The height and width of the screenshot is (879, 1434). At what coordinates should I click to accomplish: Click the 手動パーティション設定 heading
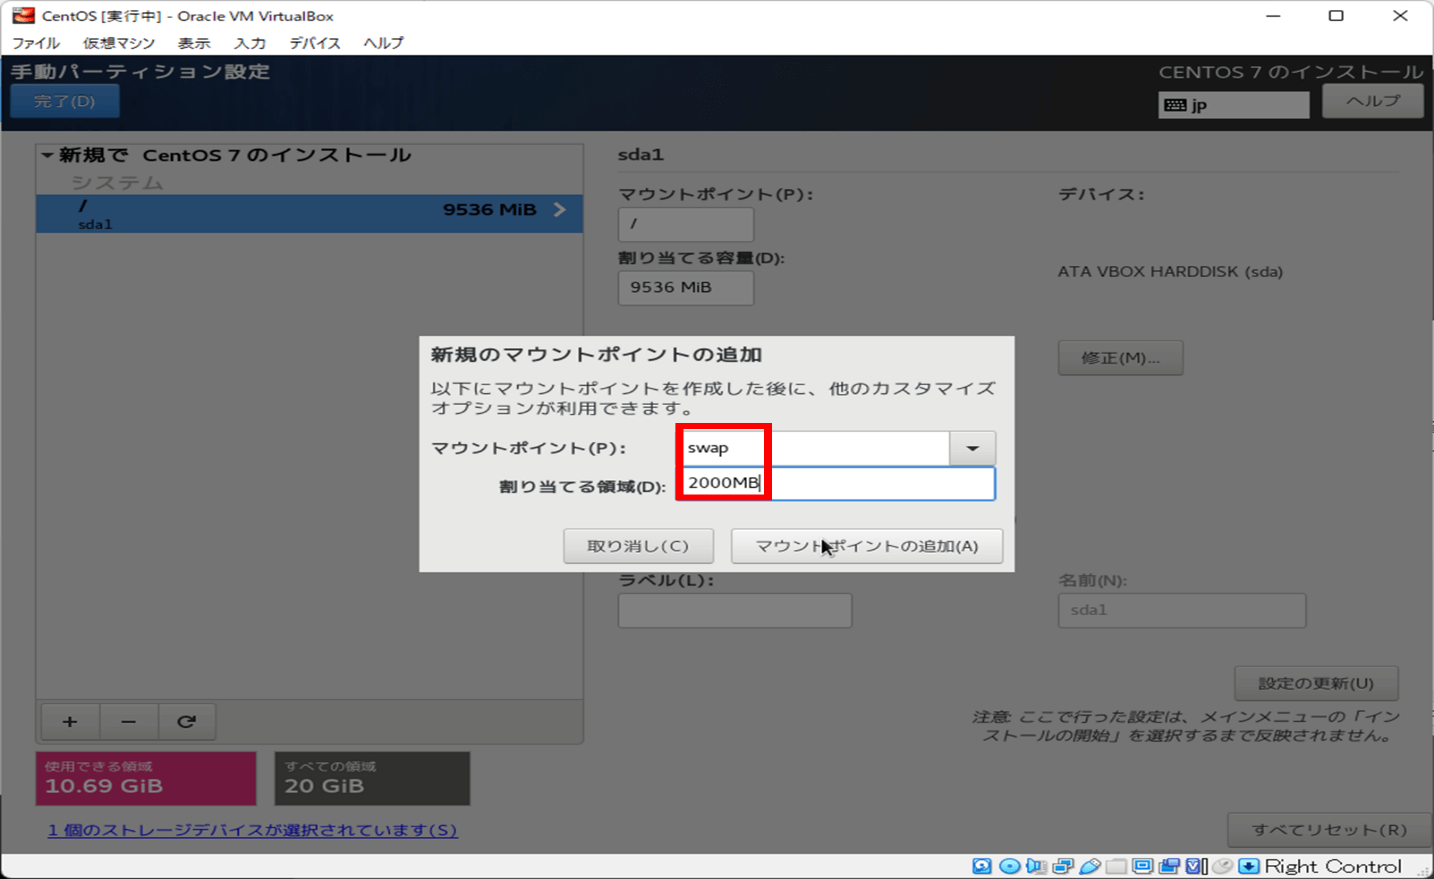point(140,72)
